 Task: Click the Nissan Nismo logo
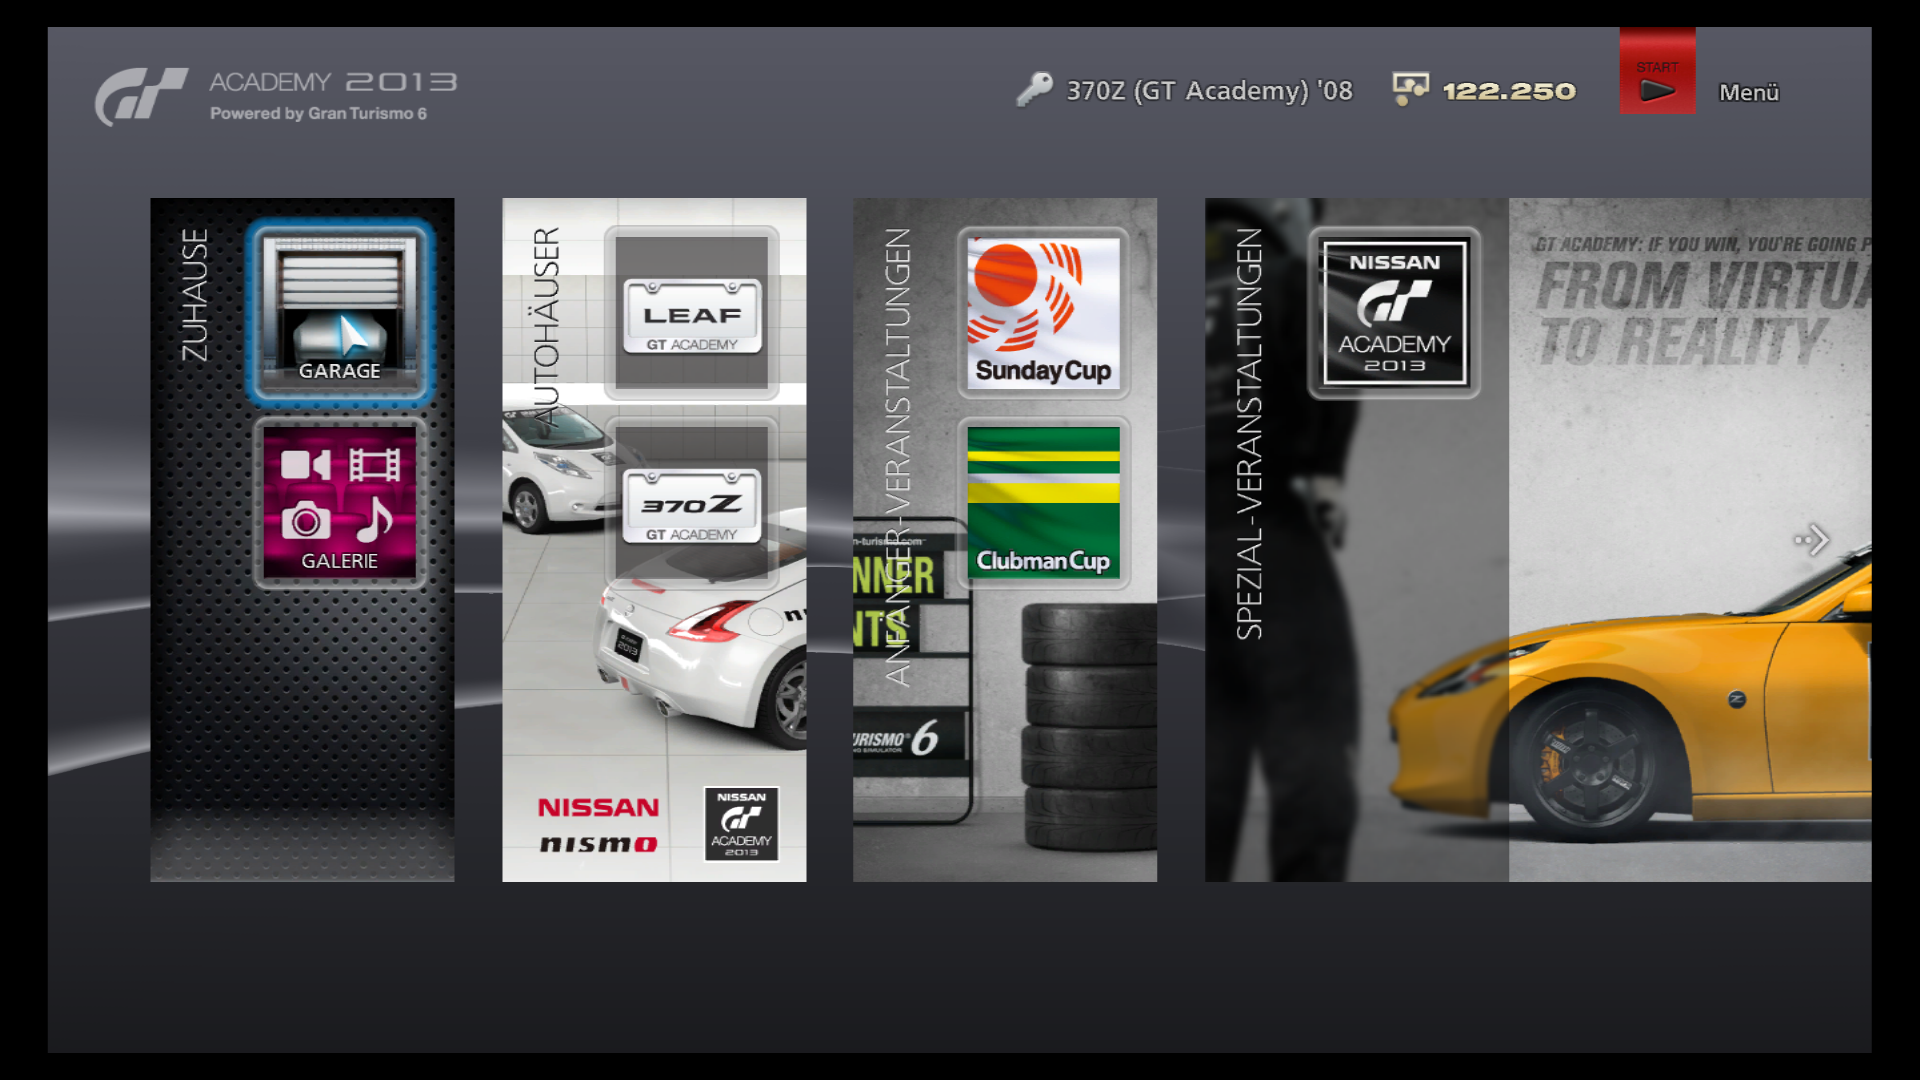599,825
